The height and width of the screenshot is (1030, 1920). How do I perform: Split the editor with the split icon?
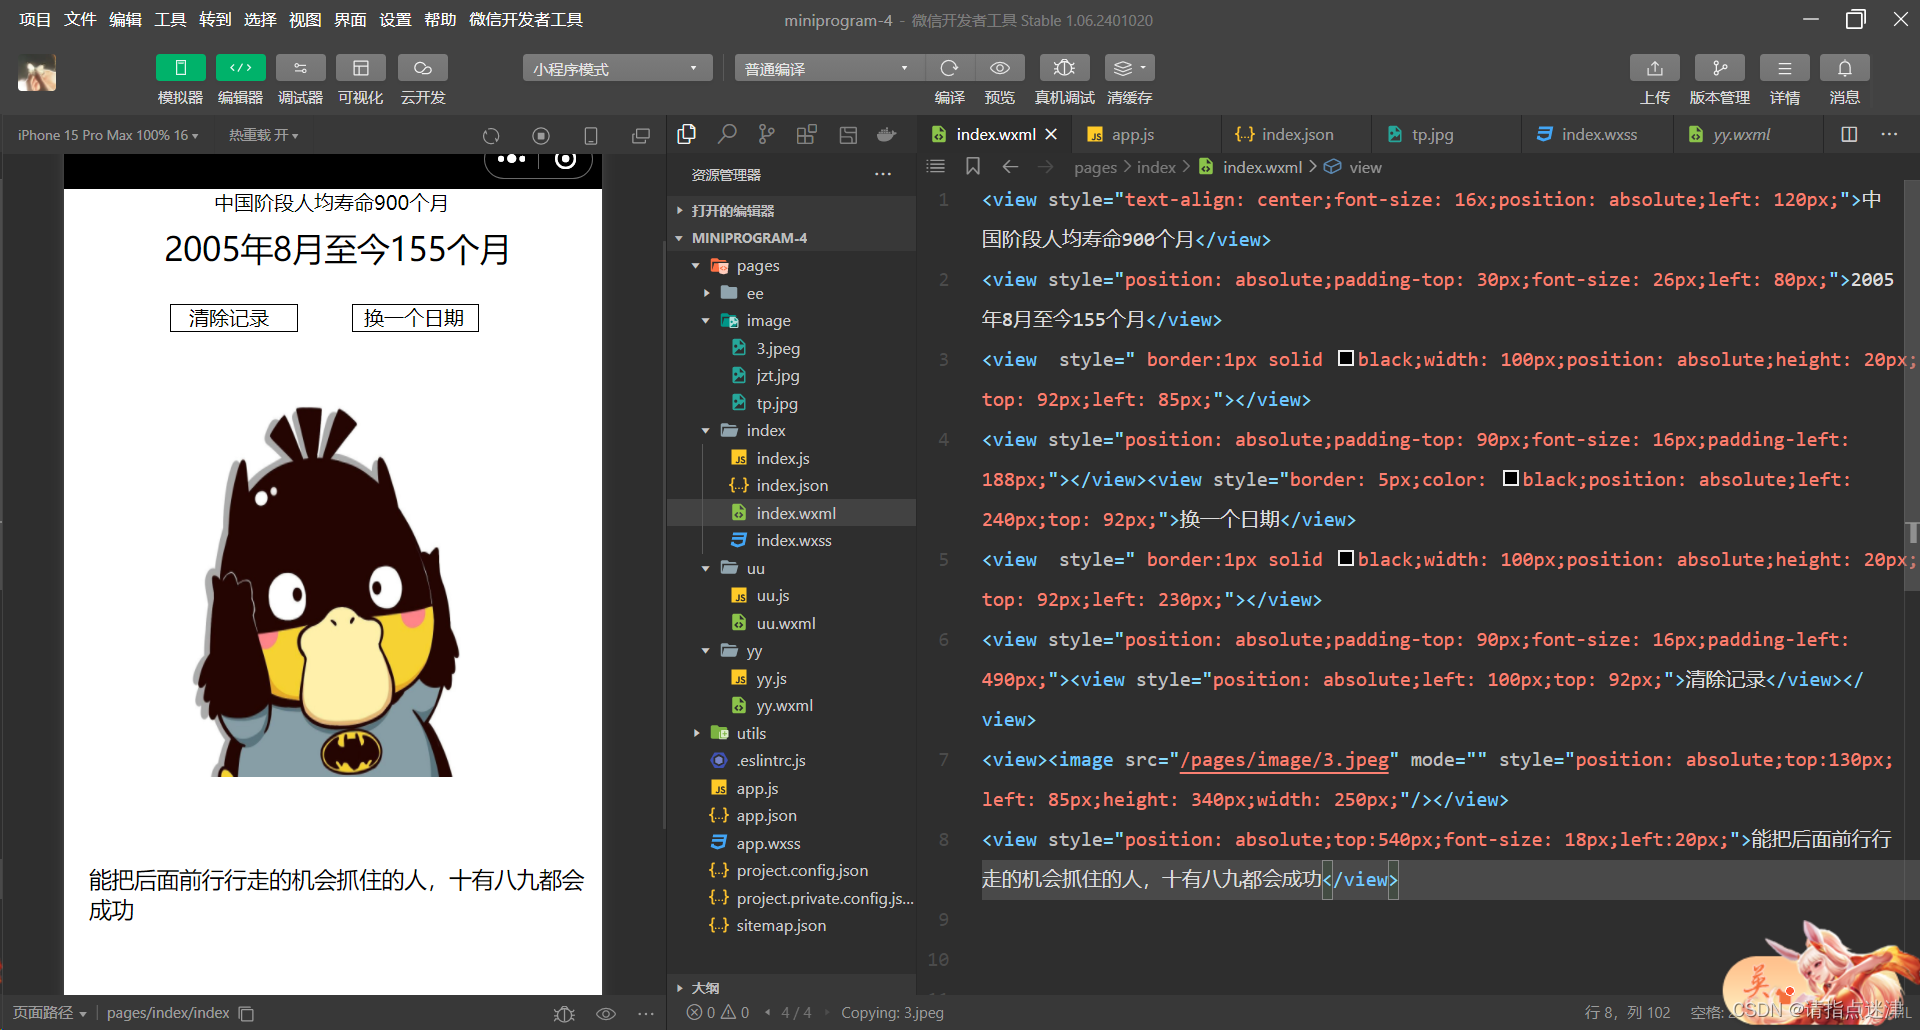[1849, 134]
